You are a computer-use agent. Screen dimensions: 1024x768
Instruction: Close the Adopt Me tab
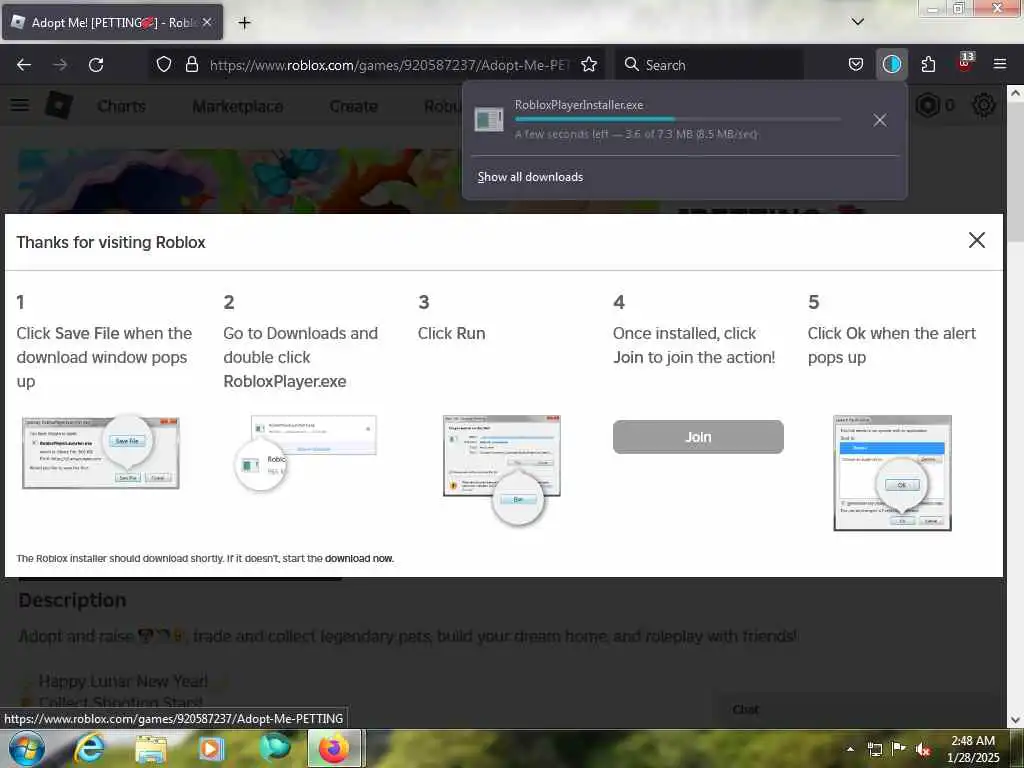[206, 22]
